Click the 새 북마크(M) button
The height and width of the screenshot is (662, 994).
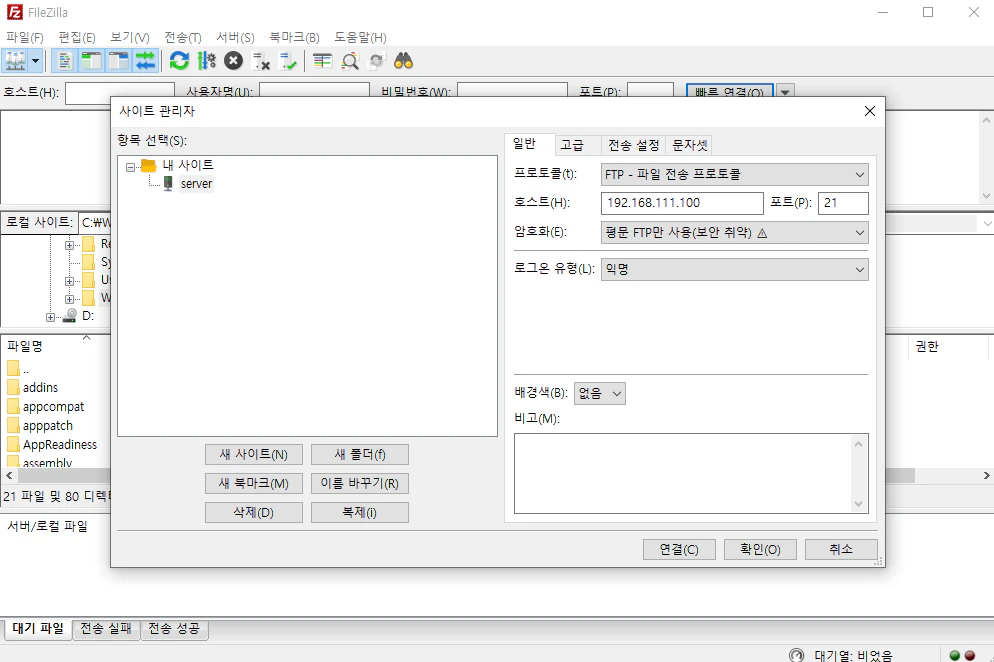pyautogui.click(x=254, y=483)
